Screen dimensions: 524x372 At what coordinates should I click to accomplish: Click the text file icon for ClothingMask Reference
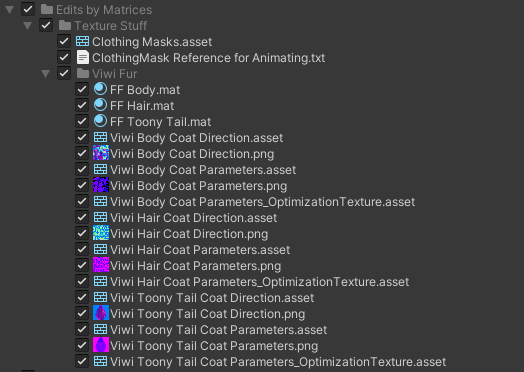click(83, 57)
